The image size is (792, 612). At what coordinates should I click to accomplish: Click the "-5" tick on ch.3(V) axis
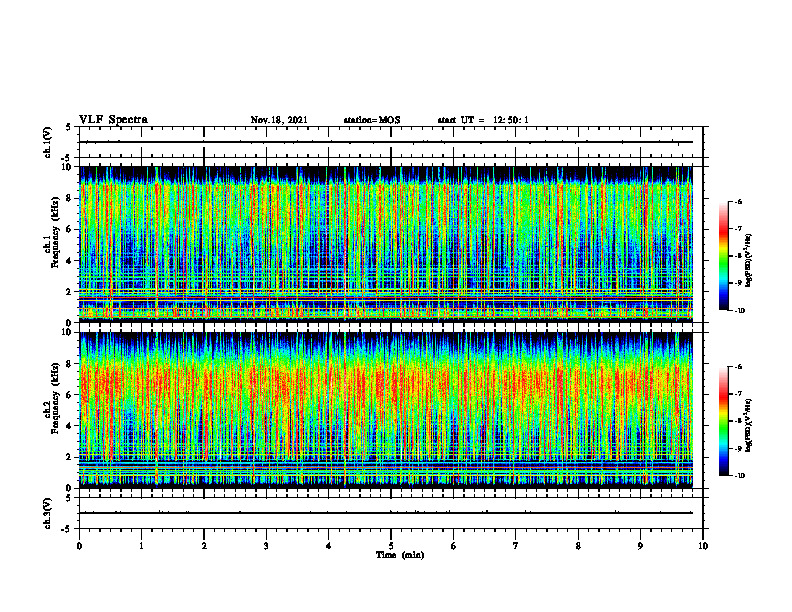pos(67,529)
